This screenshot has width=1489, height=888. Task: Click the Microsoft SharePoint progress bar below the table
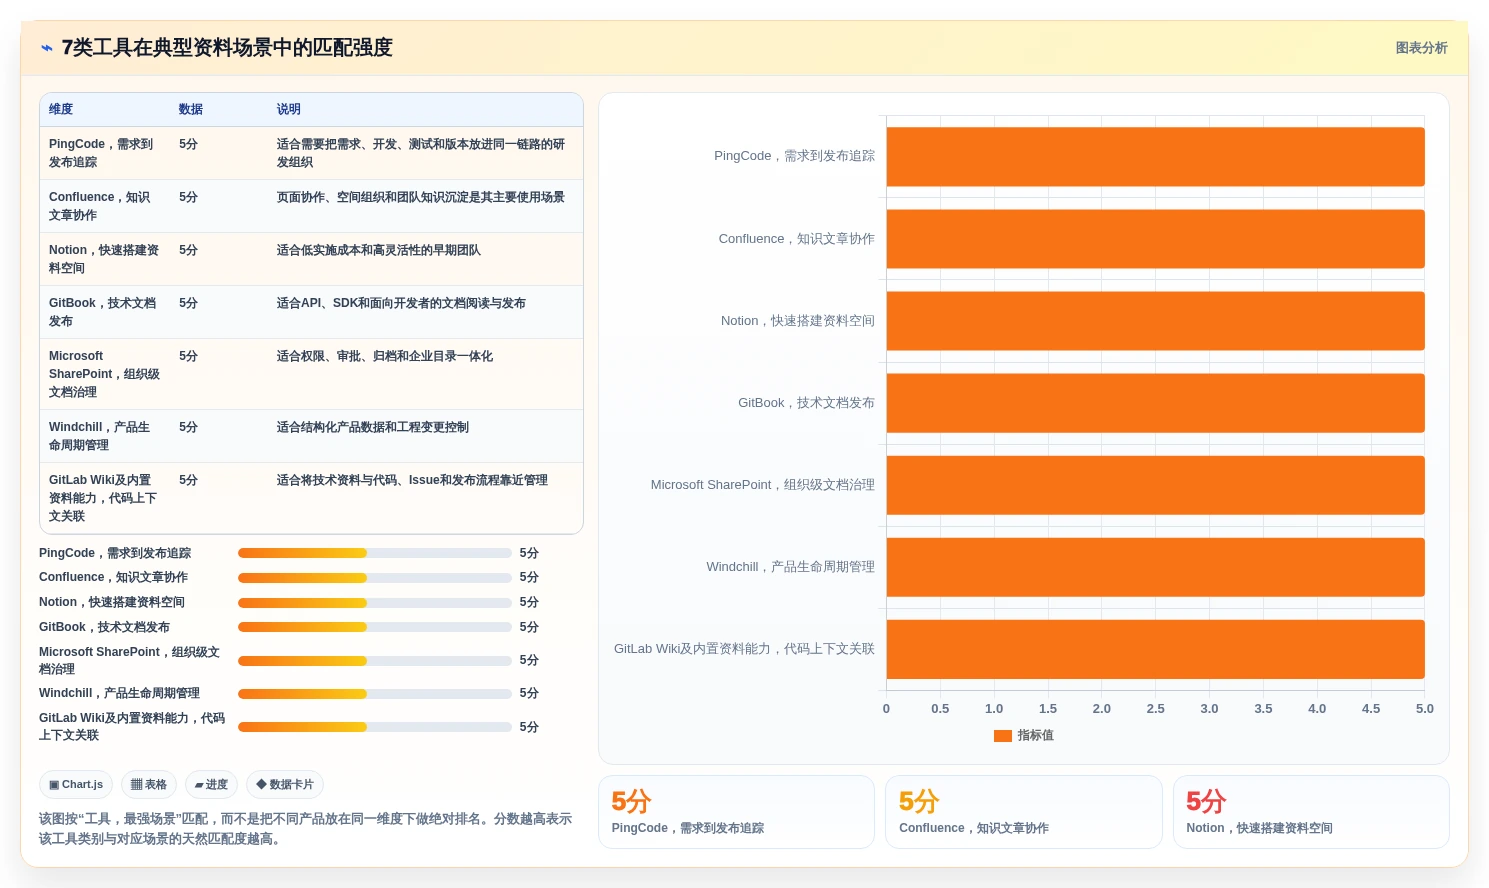(375, 661)
